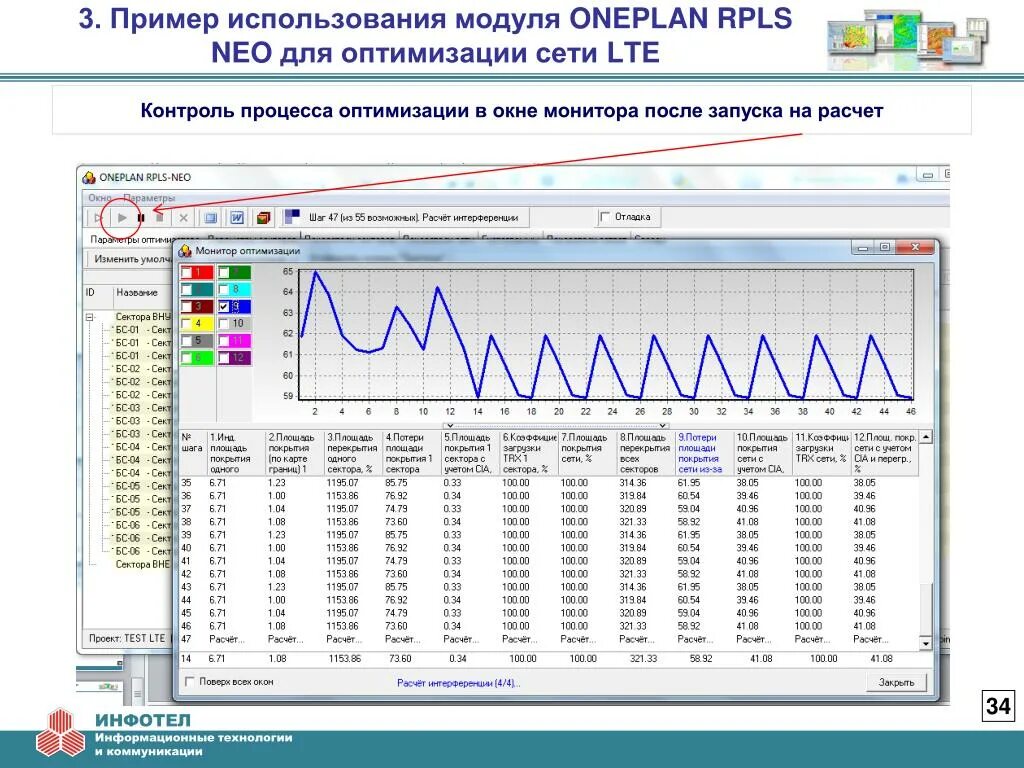Viewport: 1024px width, 768px height.
Task: Click the Изменить умолч... button
Action: [x=130, y=259]
